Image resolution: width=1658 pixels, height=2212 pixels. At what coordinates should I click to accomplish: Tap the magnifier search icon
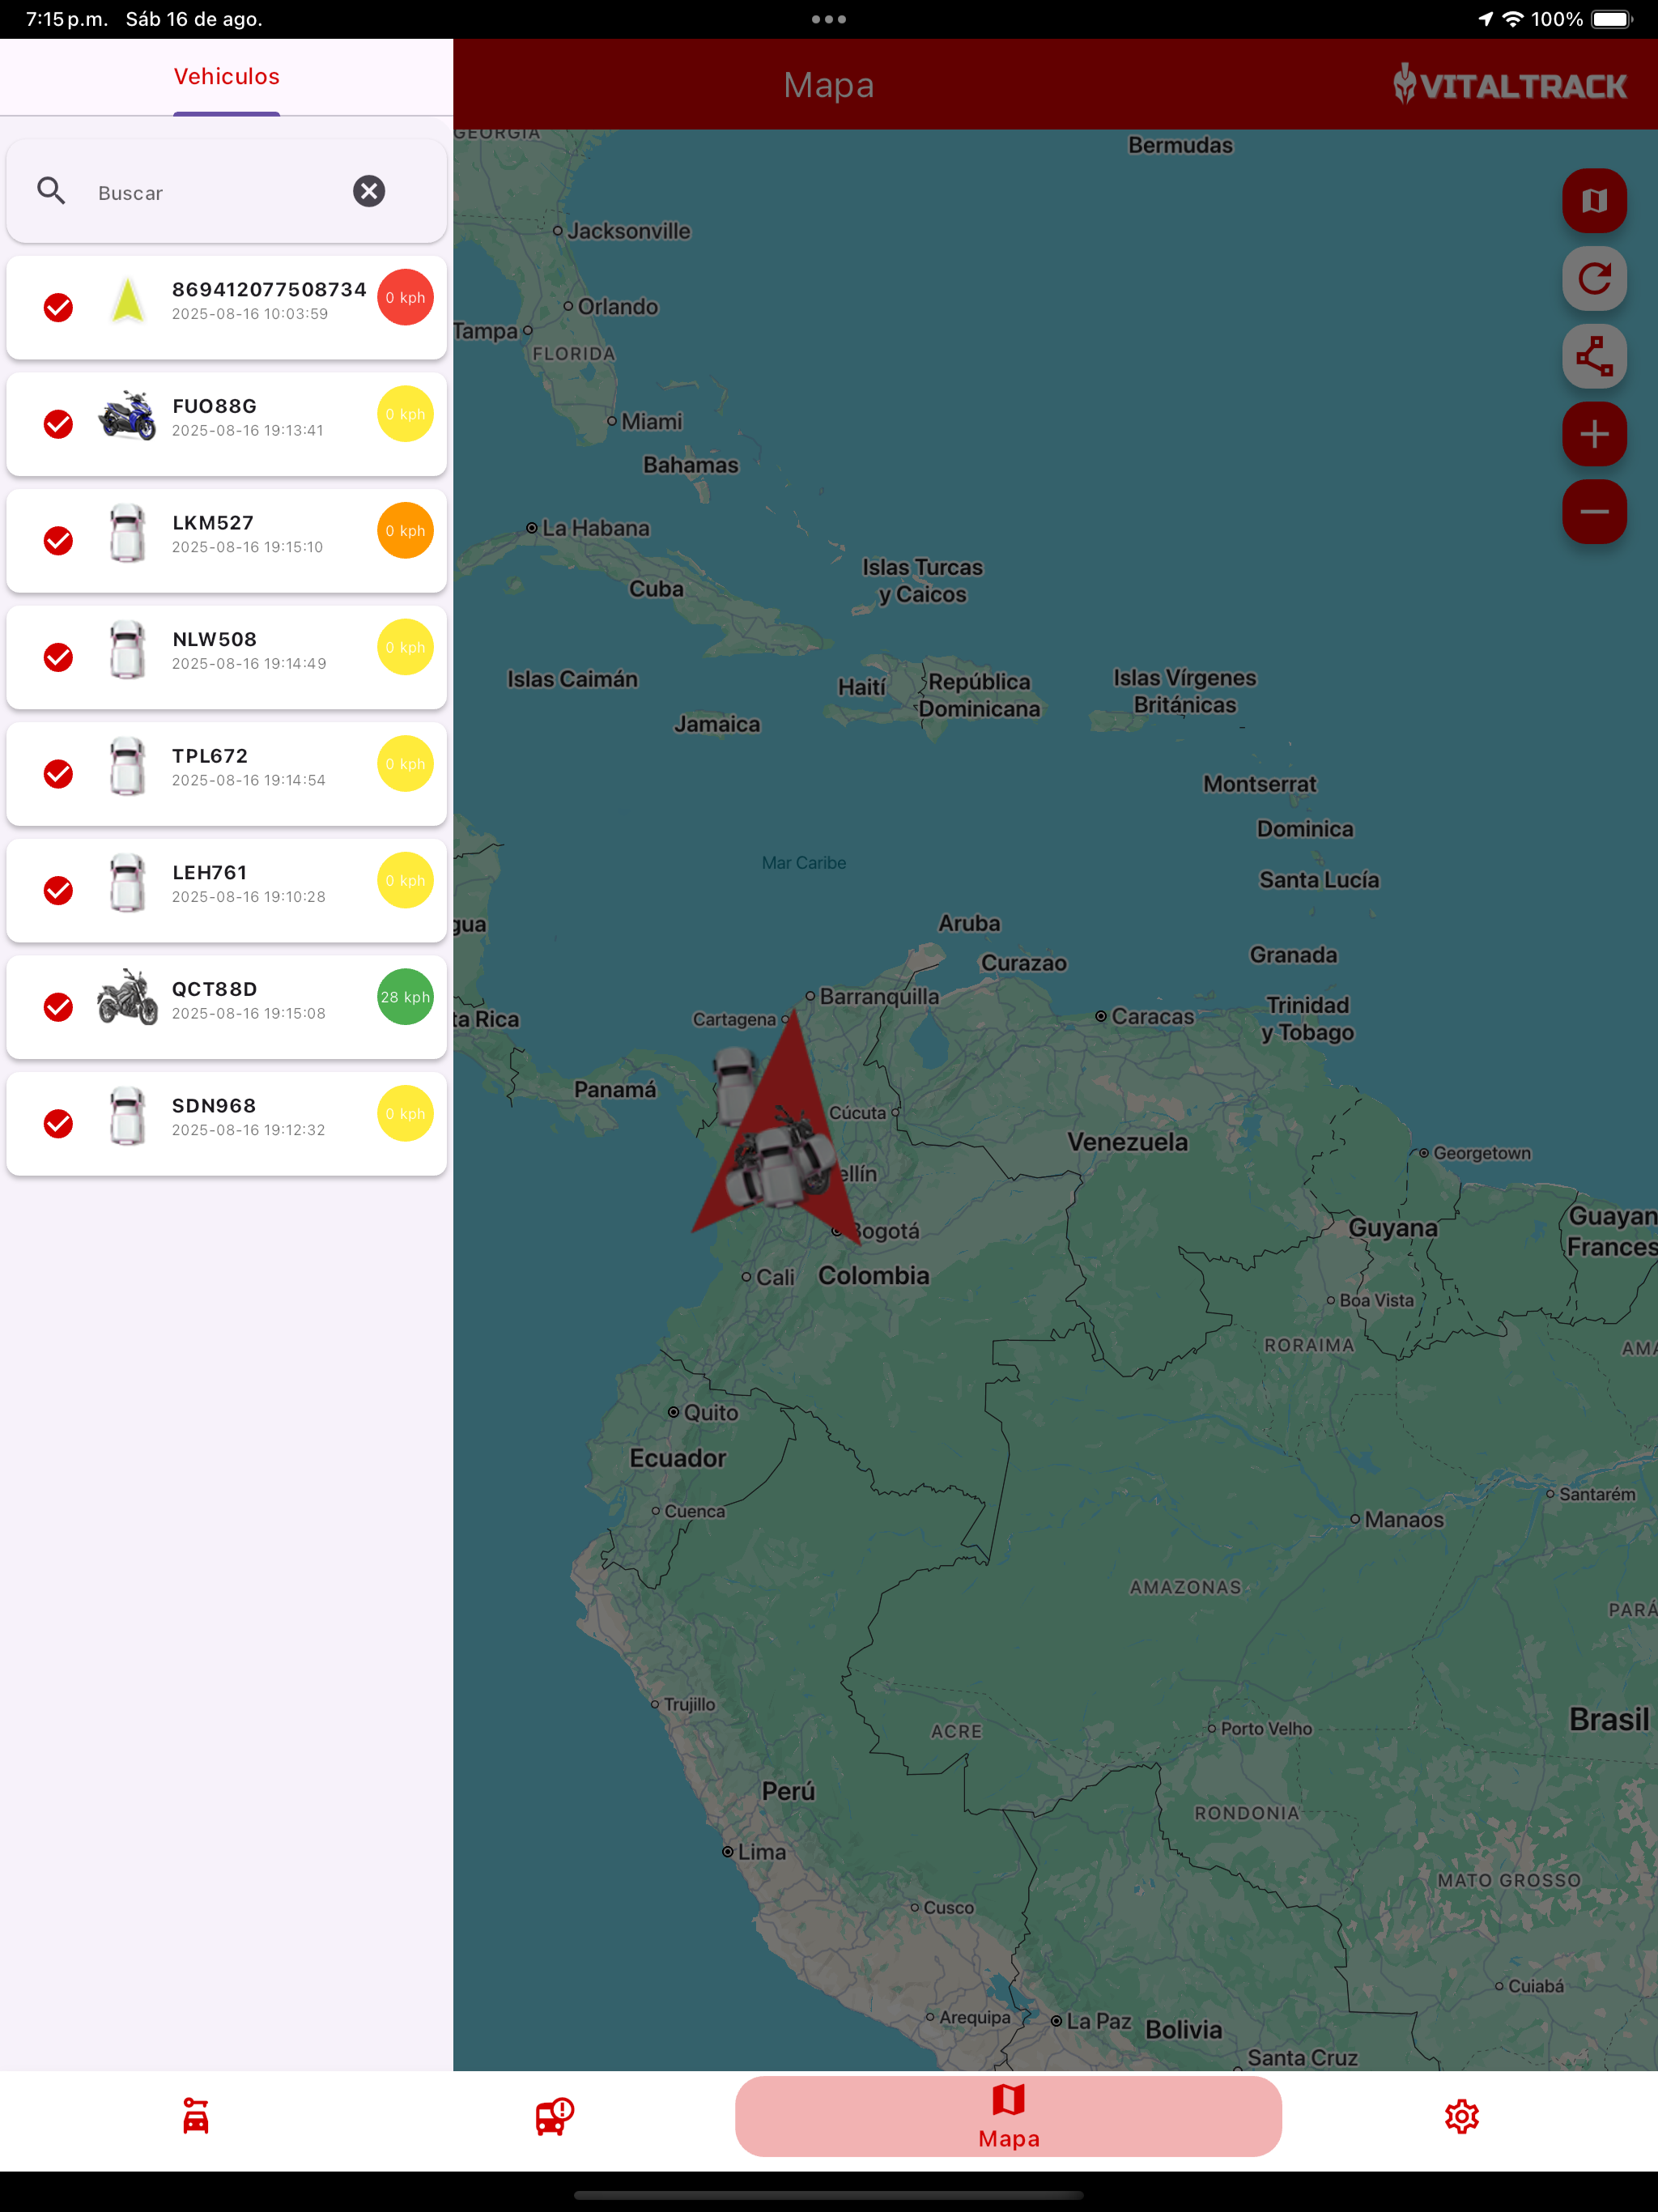(51, 191)
